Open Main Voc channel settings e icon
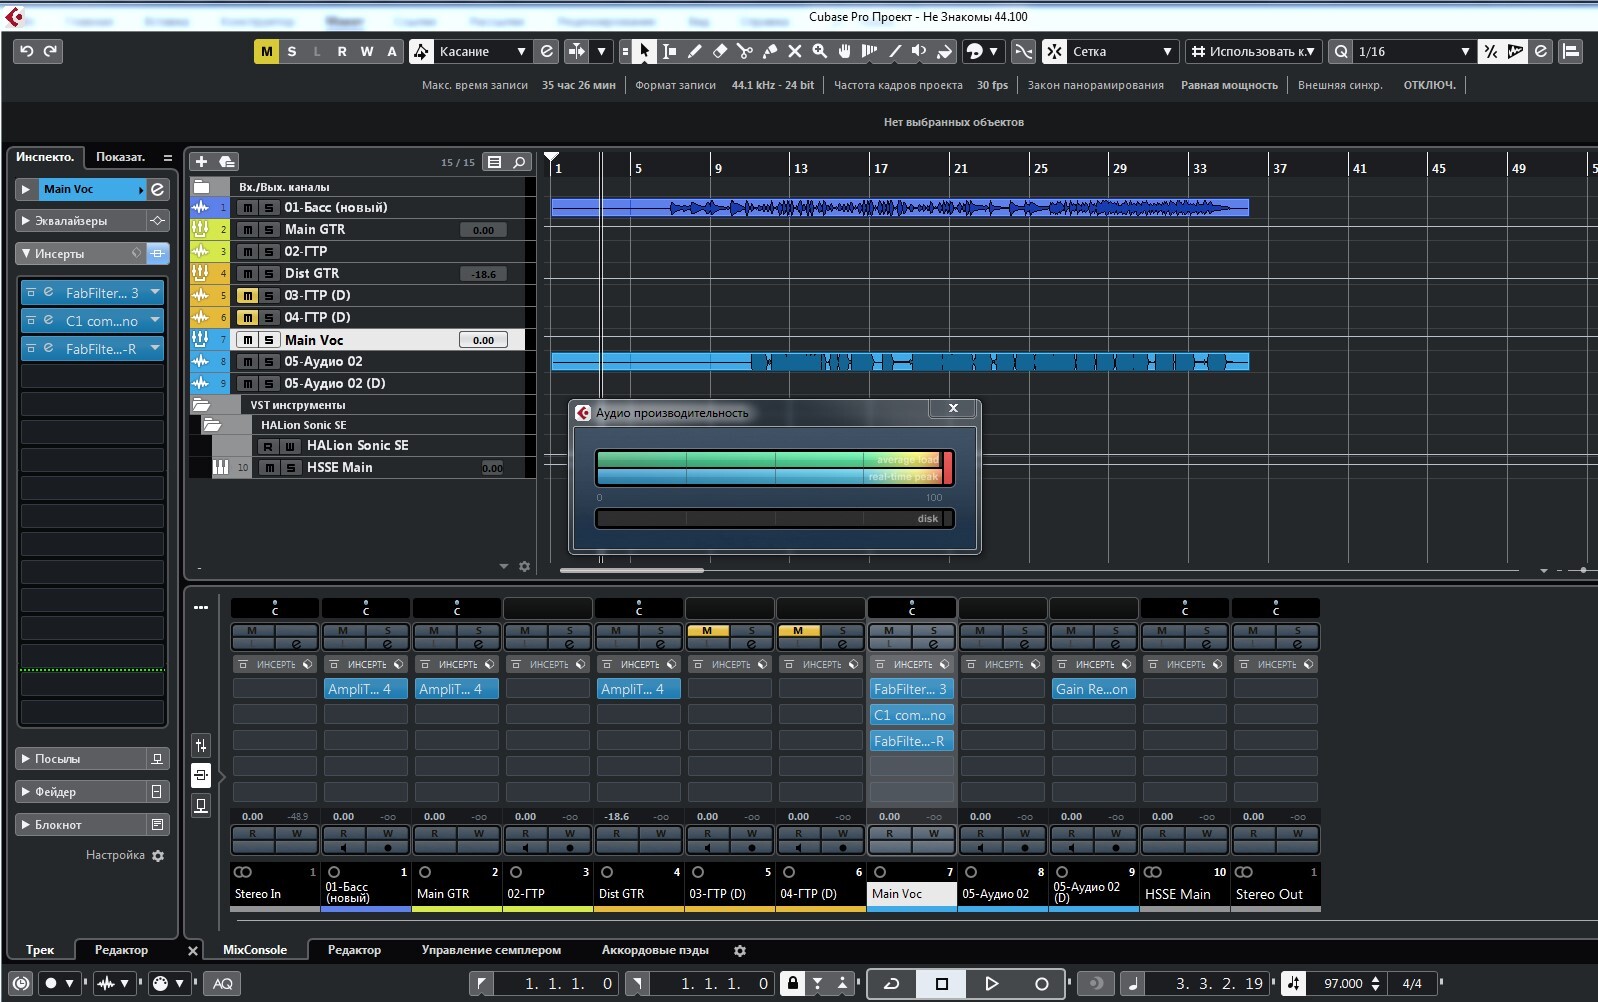1598x1002 pixels. coord(157,189)
